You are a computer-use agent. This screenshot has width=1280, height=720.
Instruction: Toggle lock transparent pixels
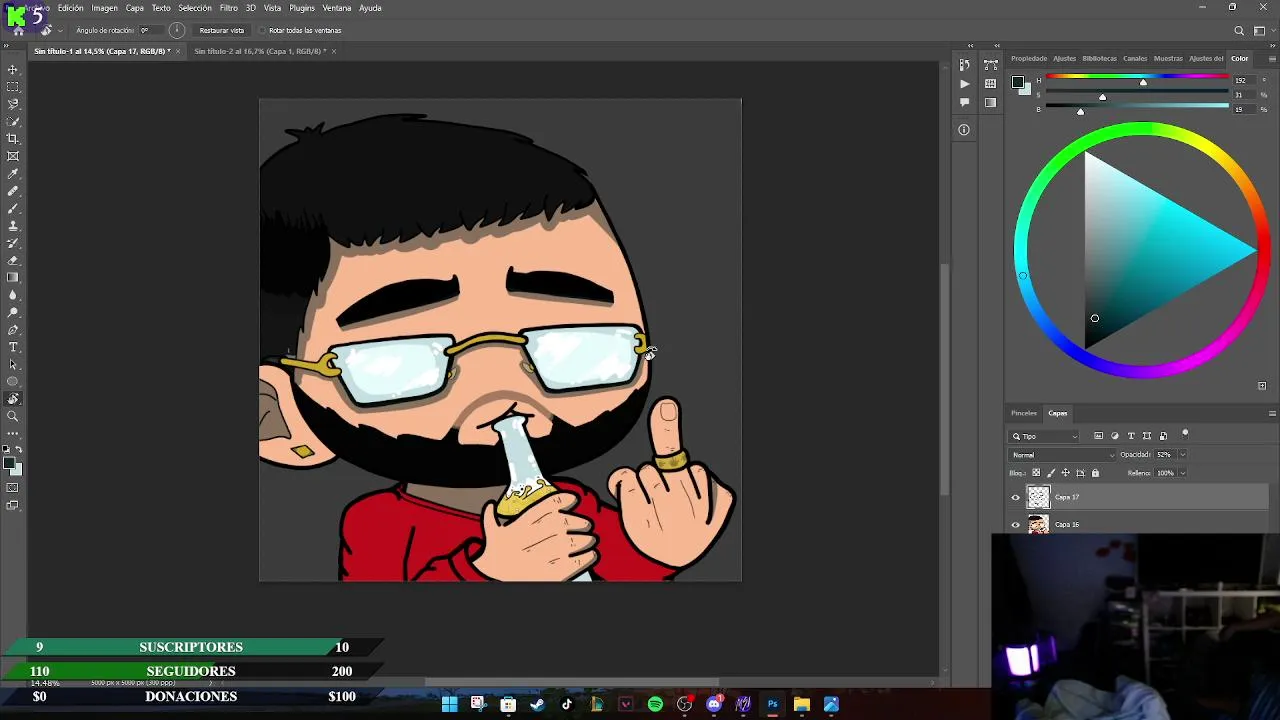[x=1036, y=473]
